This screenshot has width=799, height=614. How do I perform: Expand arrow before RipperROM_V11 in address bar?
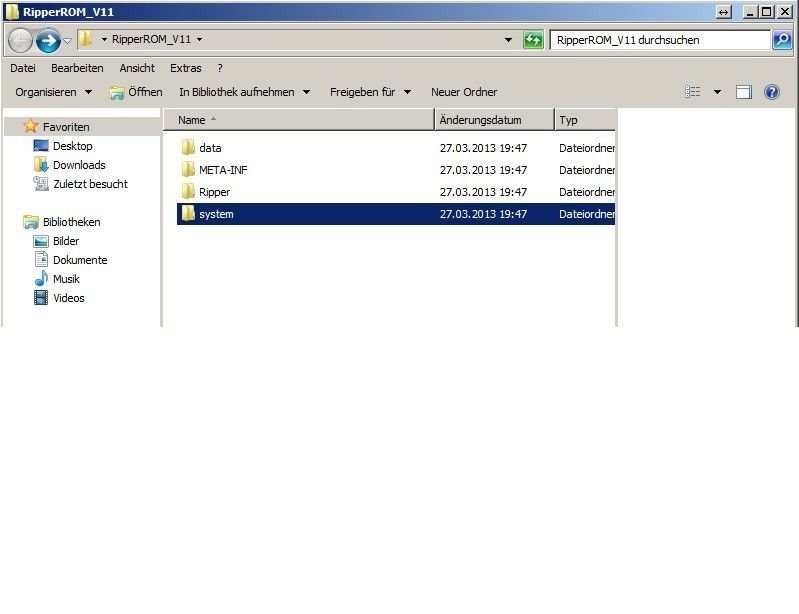[x=104, y=39]
